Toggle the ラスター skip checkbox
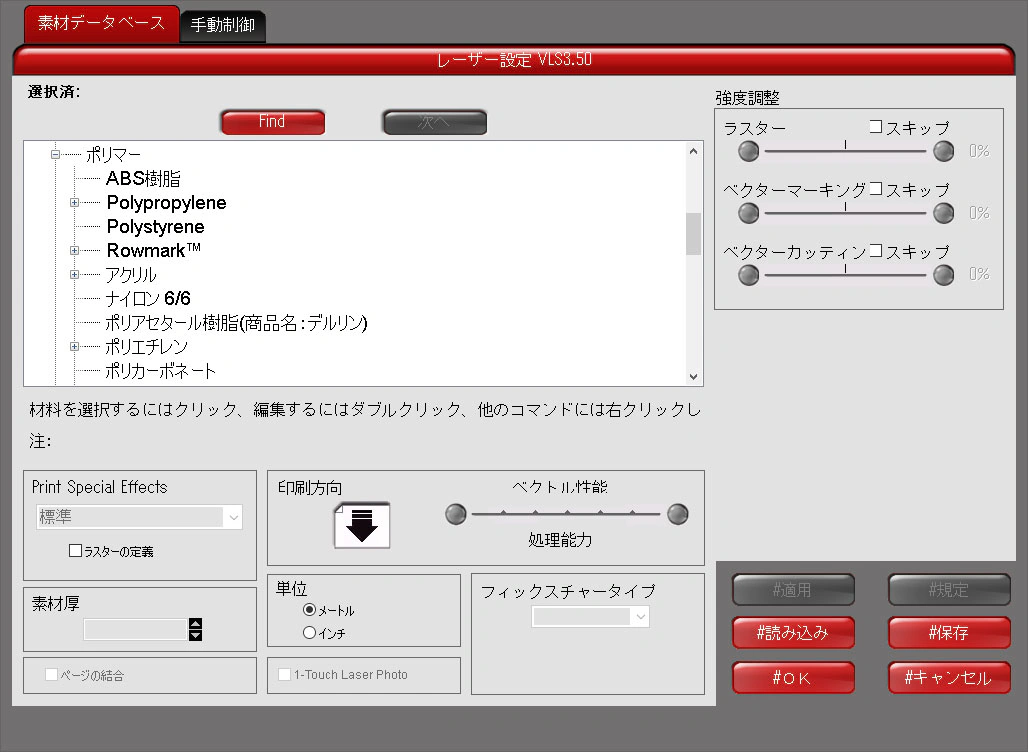 [876, 127]
